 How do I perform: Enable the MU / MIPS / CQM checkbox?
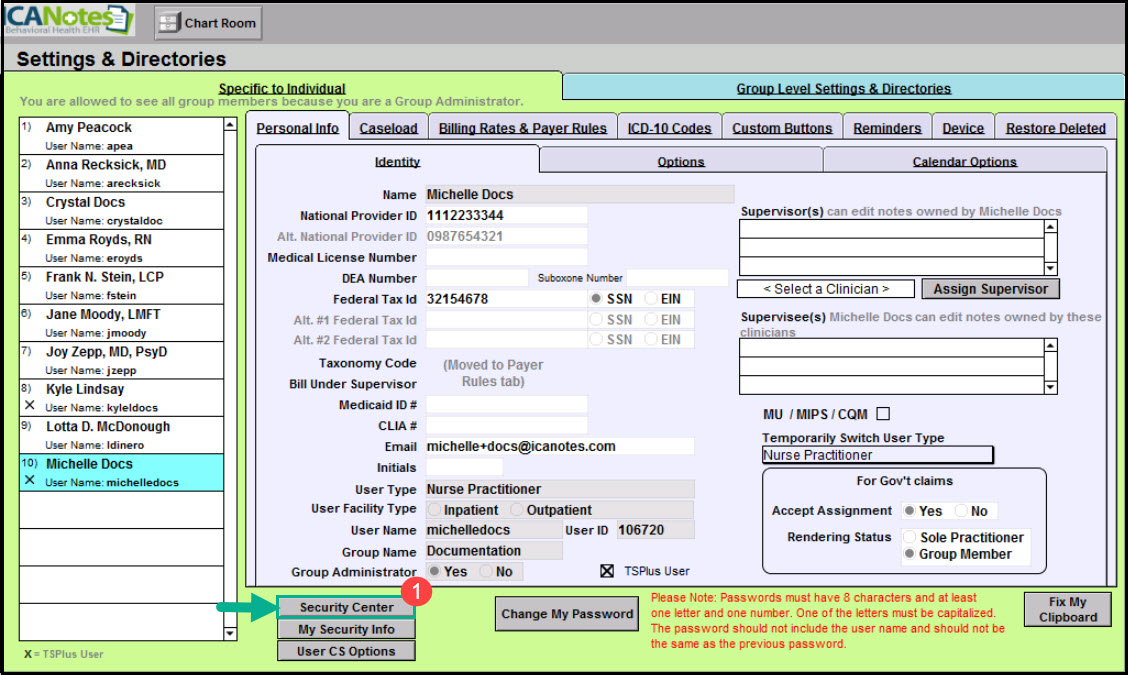coord(882,414)
